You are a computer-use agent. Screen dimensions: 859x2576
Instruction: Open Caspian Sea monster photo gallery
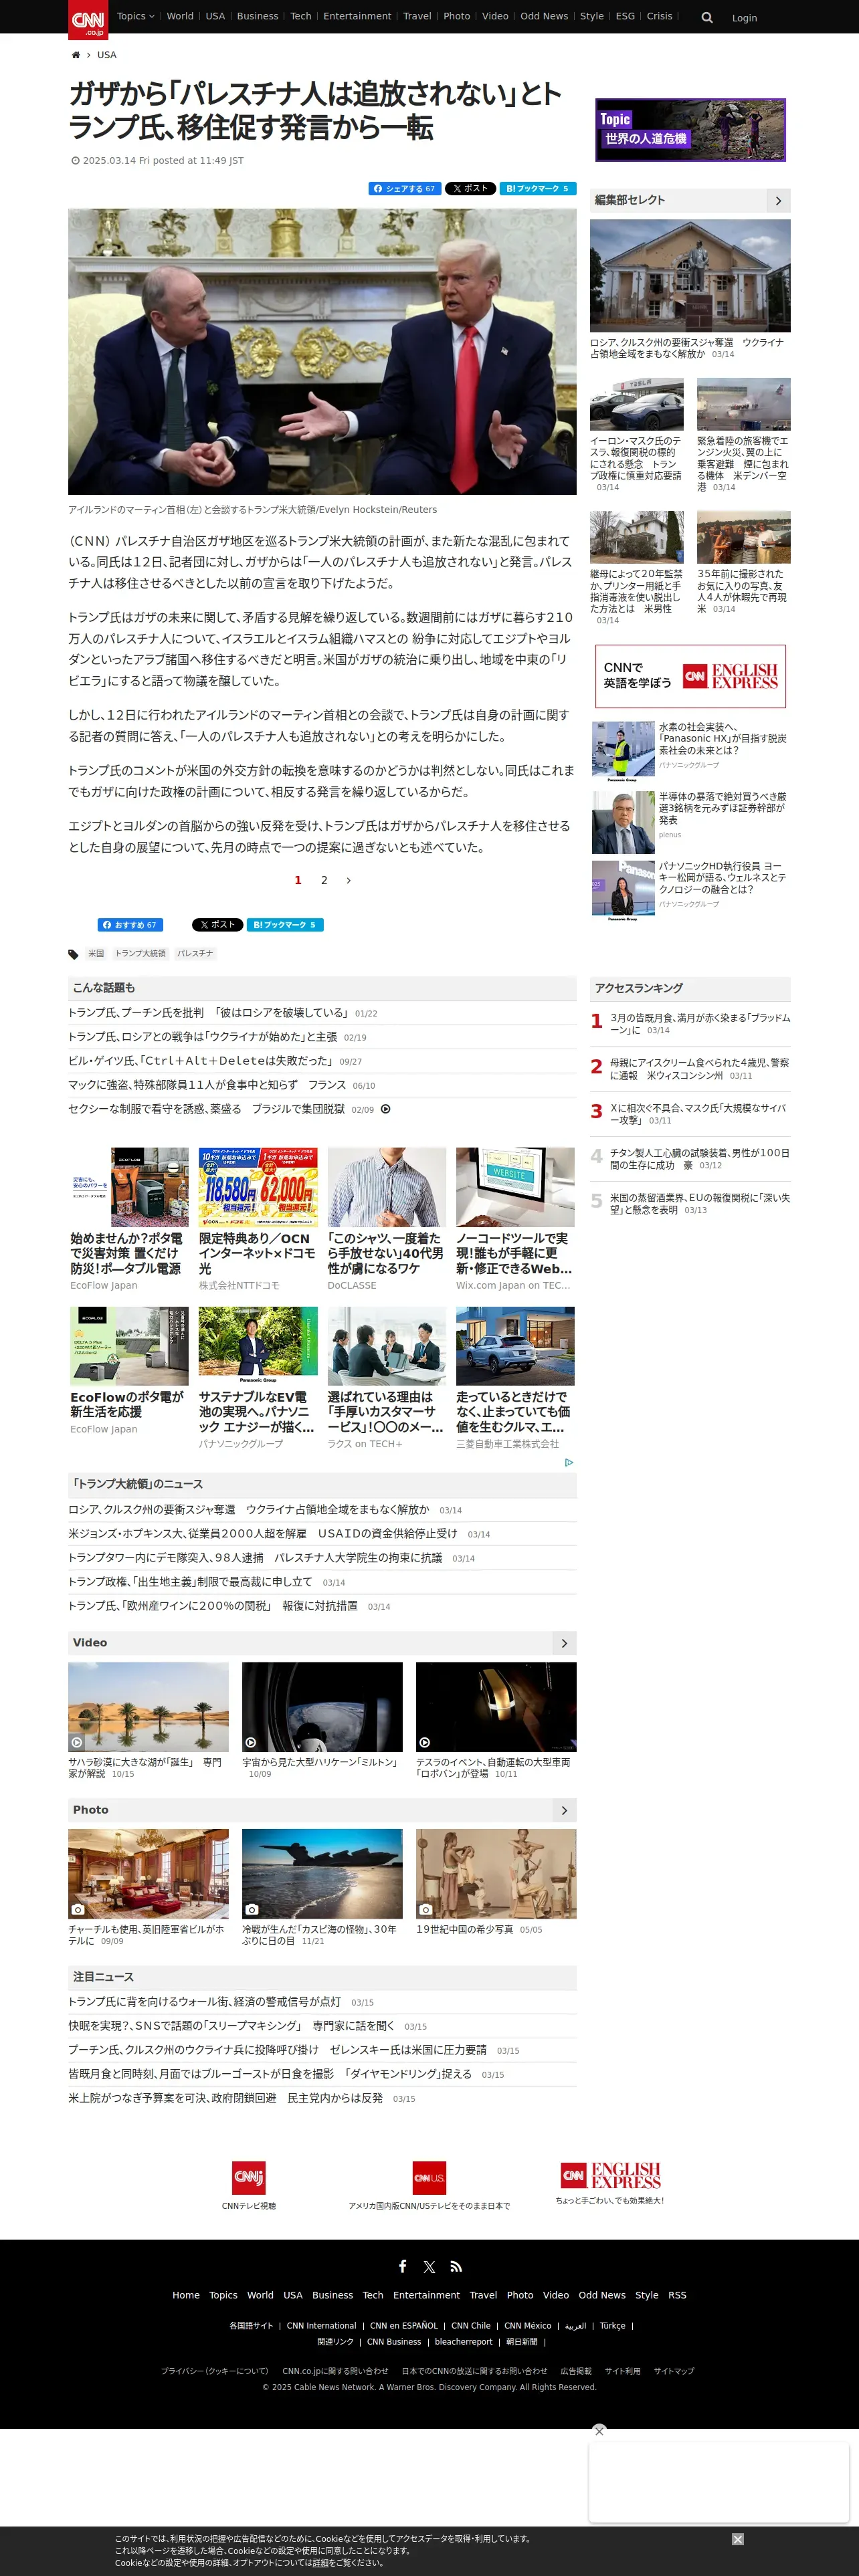tap(322, 1874)
